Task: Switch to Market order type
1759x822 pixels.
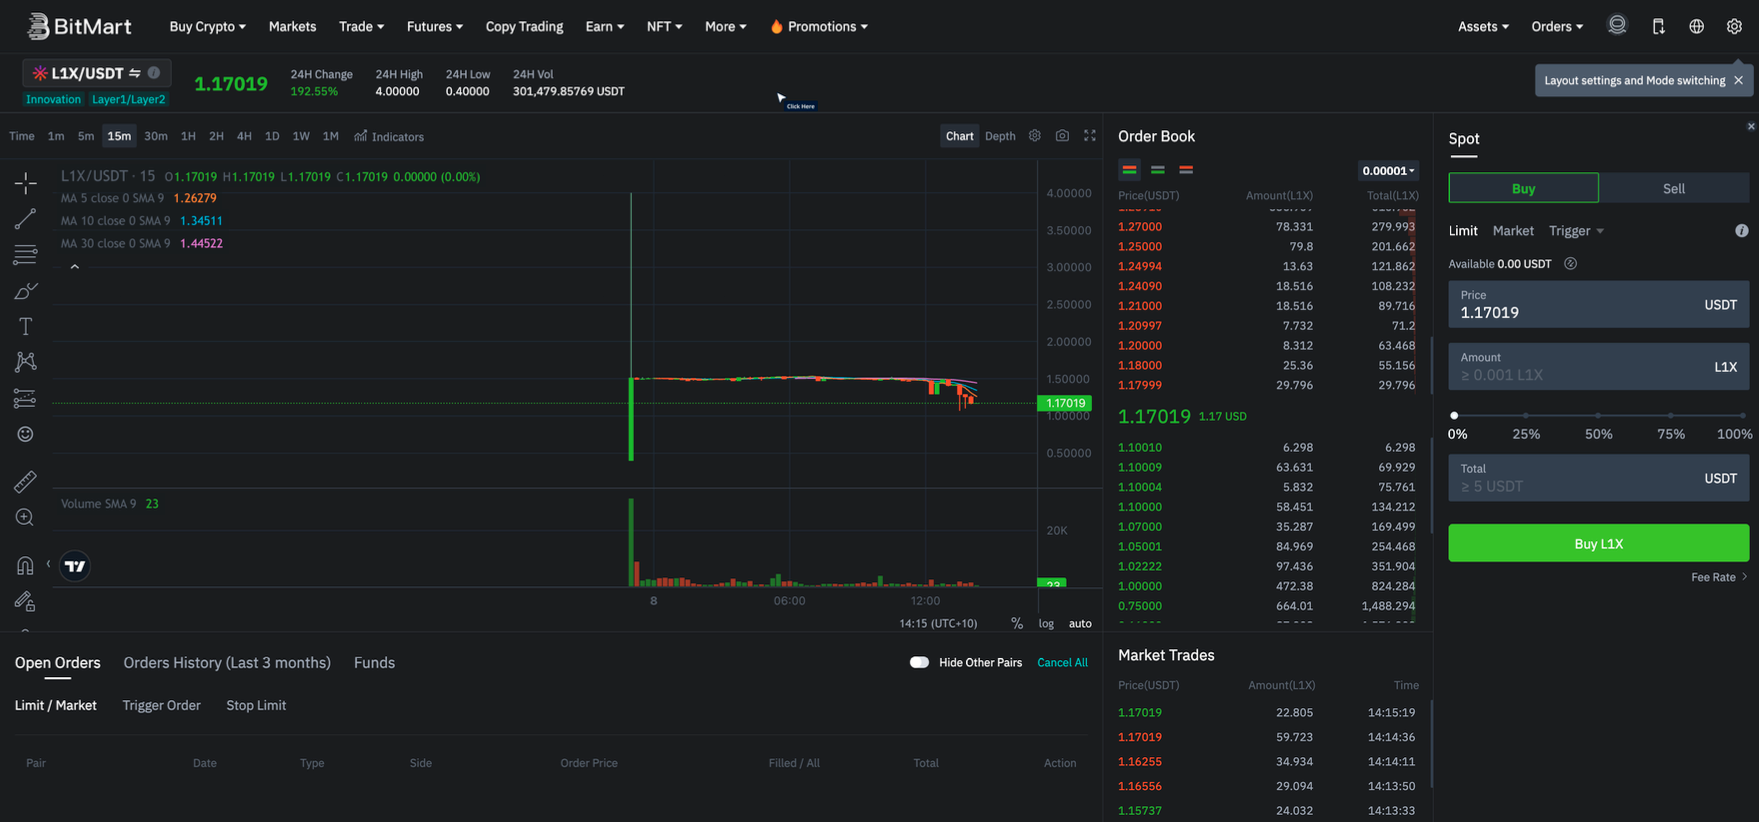Action: (x=1513, y=231)
